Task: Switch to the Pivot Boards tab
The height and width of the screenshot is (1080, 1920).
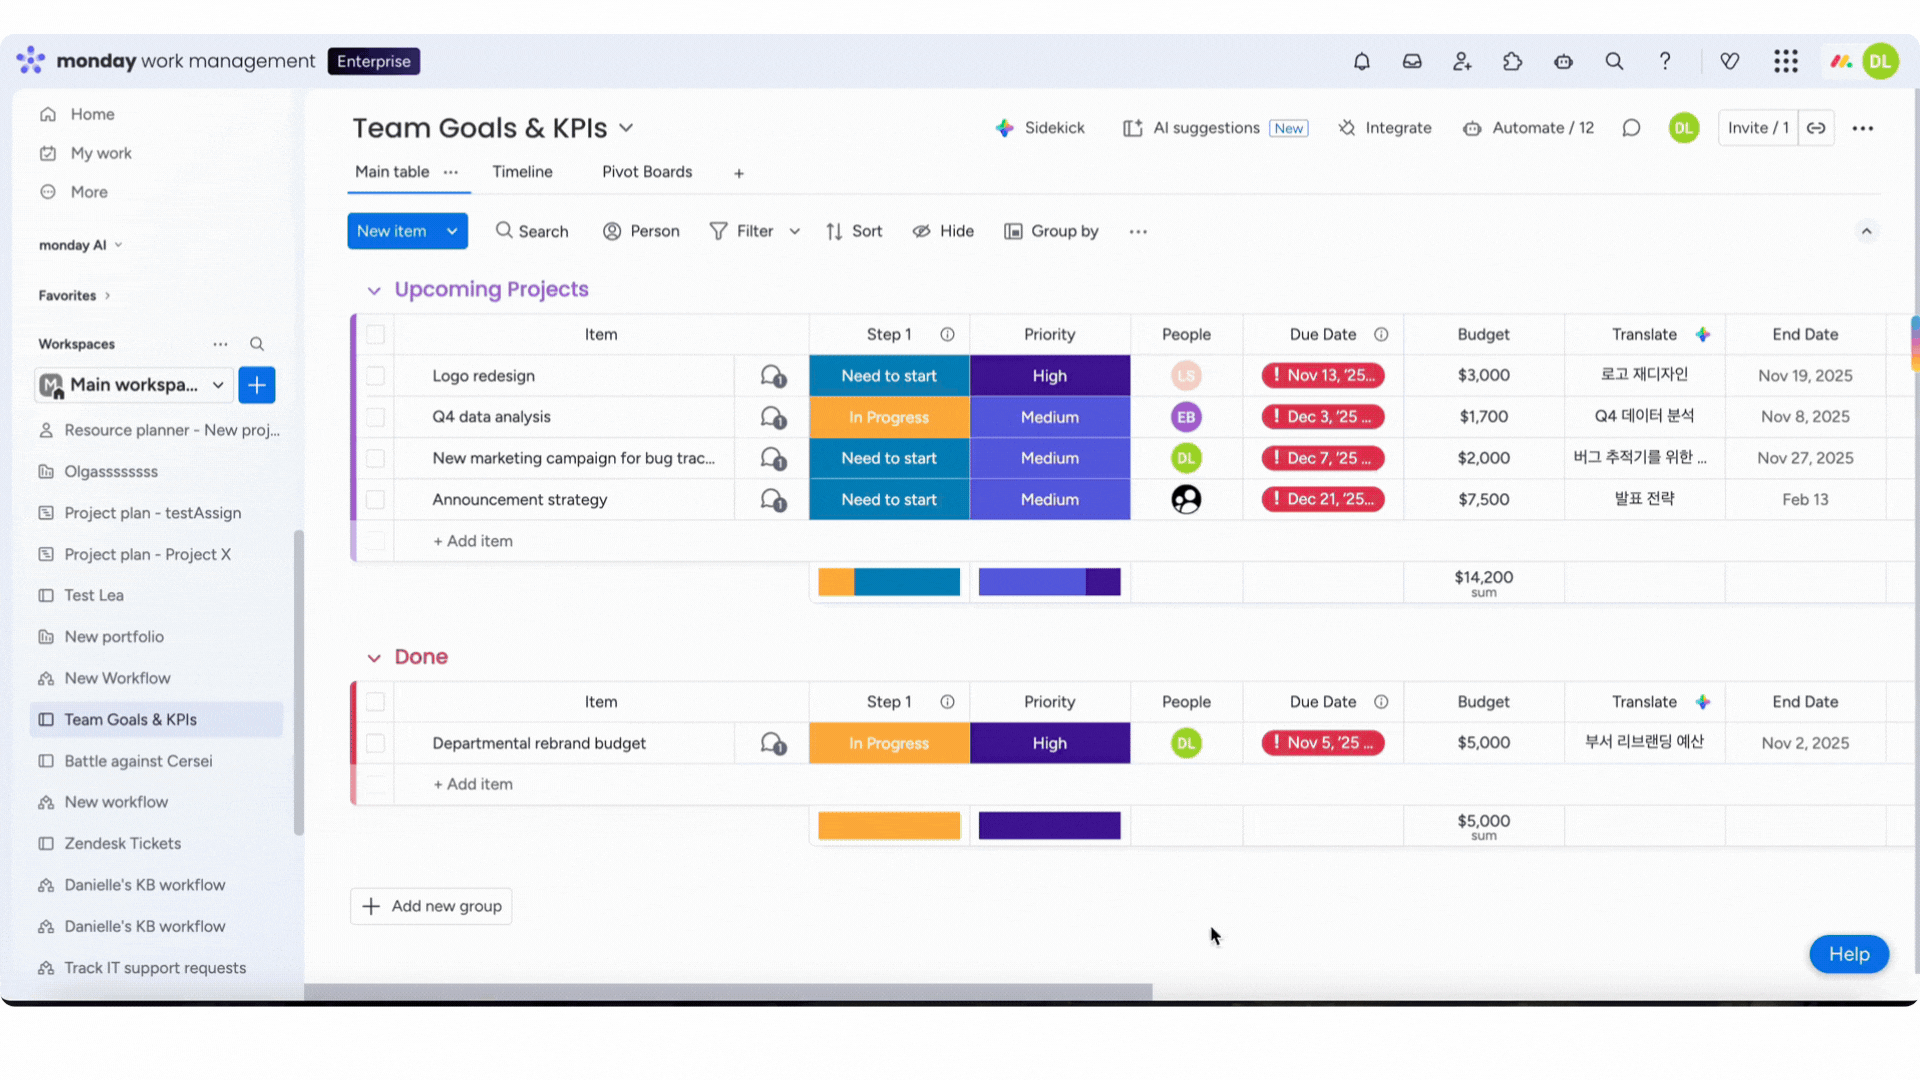Action: click(647, 172)
